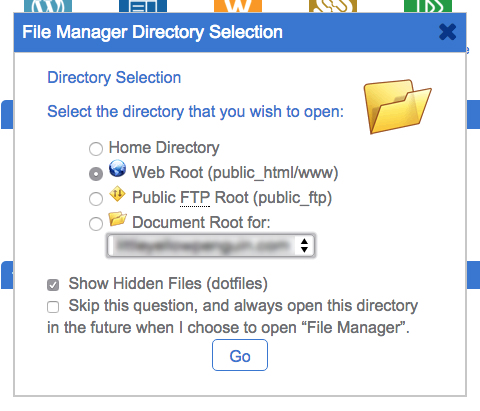
Task: Close the File Manager Directory Selection dialog
Action: [447, 32]
